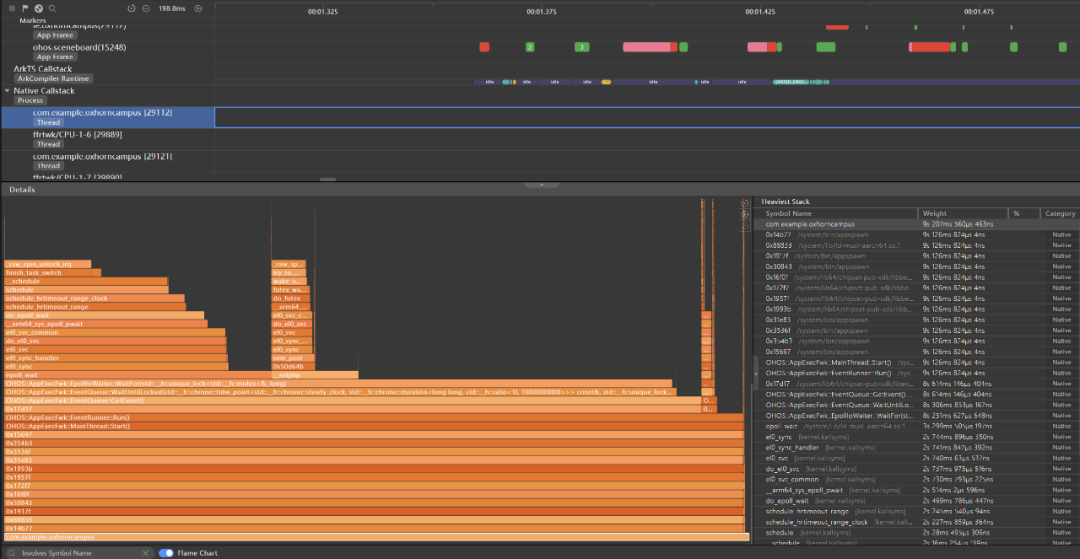Screen dimensions: 1080x559
Task: Select the ffrtwk/CPU-1-6 [29889] thread
Action: [x=107, y=140]
